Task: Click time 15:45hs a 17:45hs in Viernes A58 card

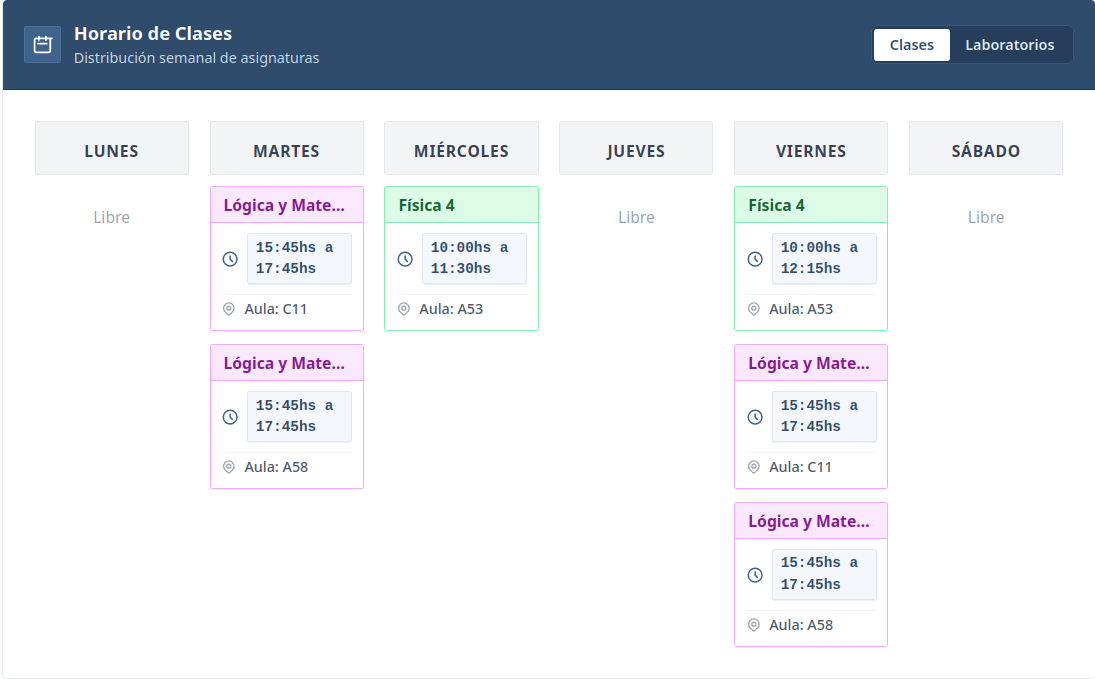Action: pos(824,574)
